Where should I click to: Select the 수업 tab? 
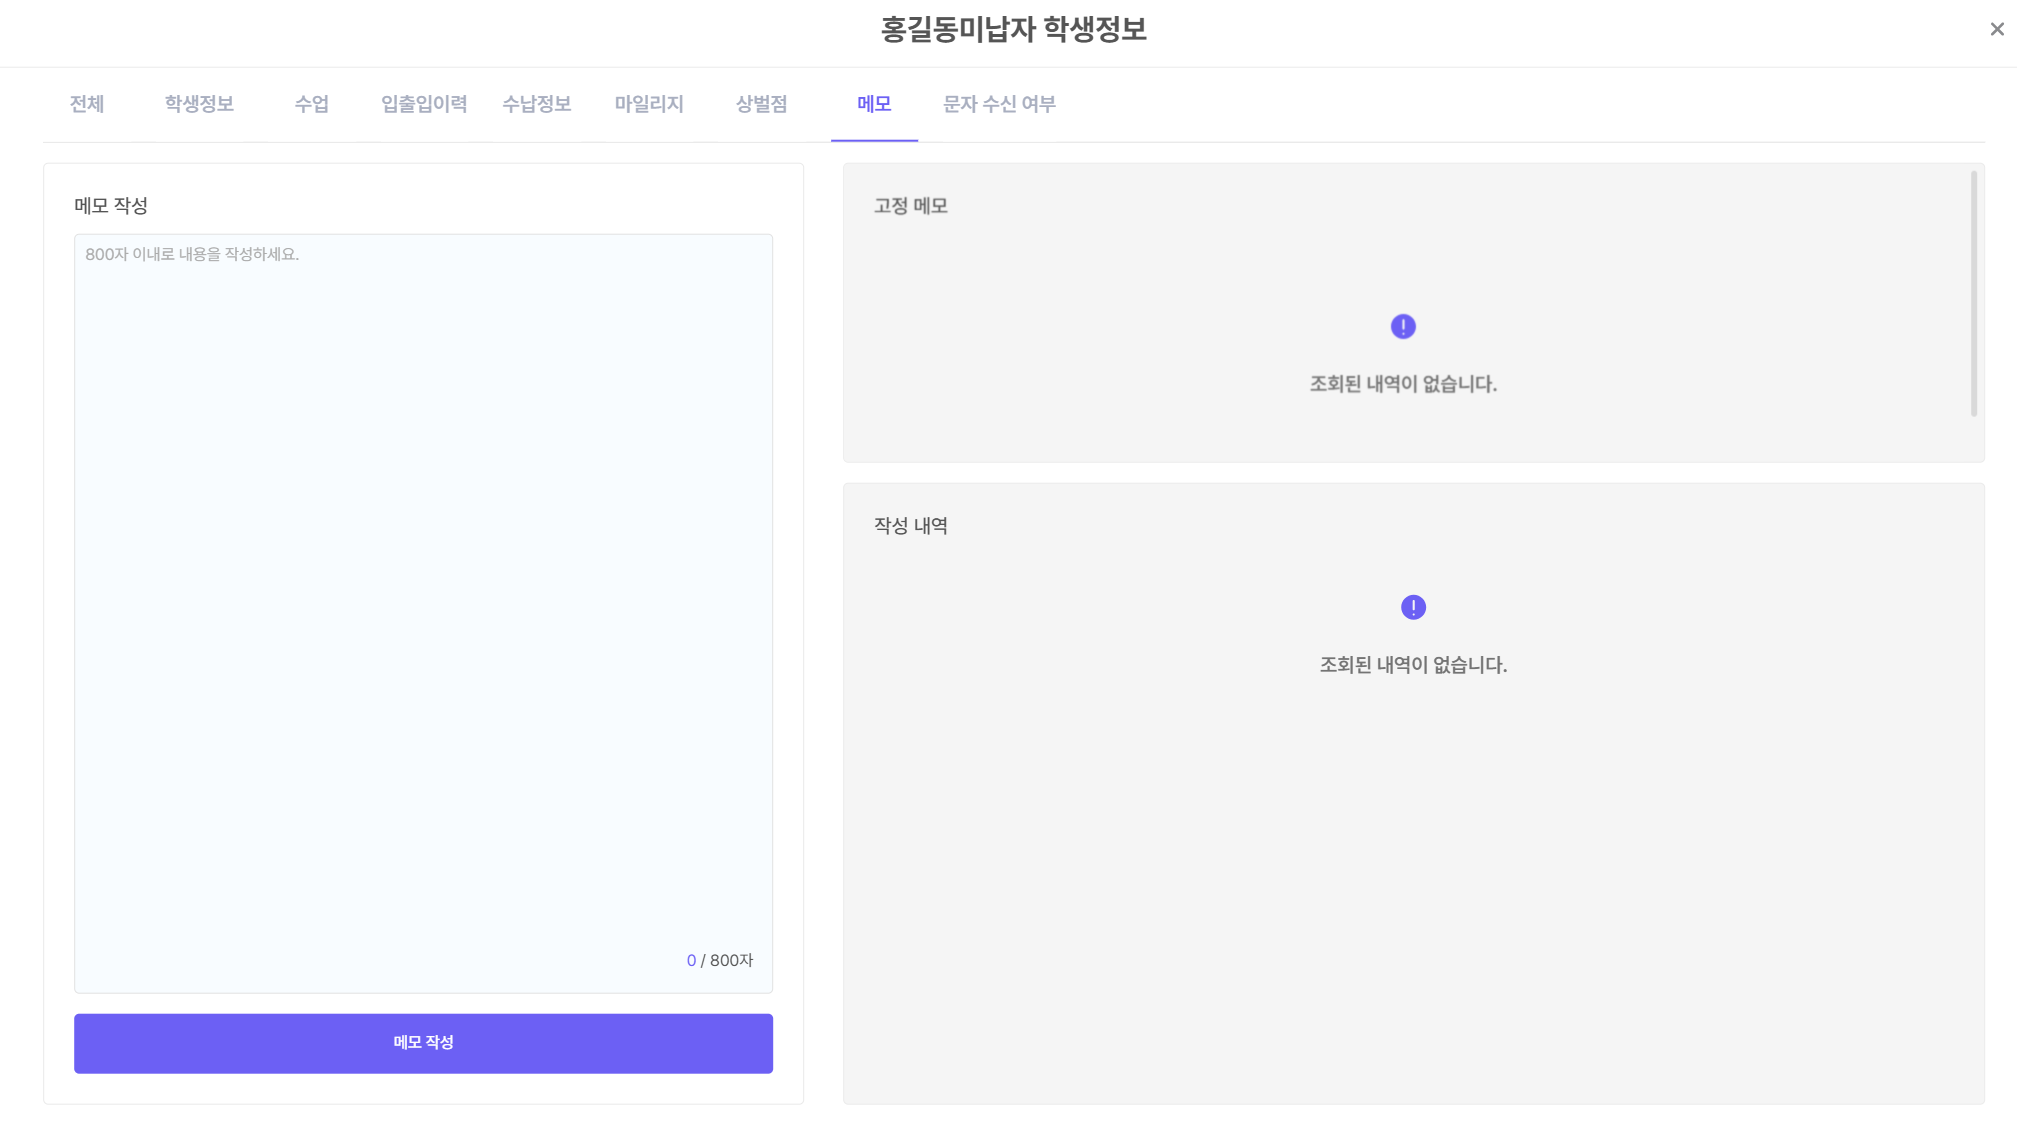[x=311, y=104]
